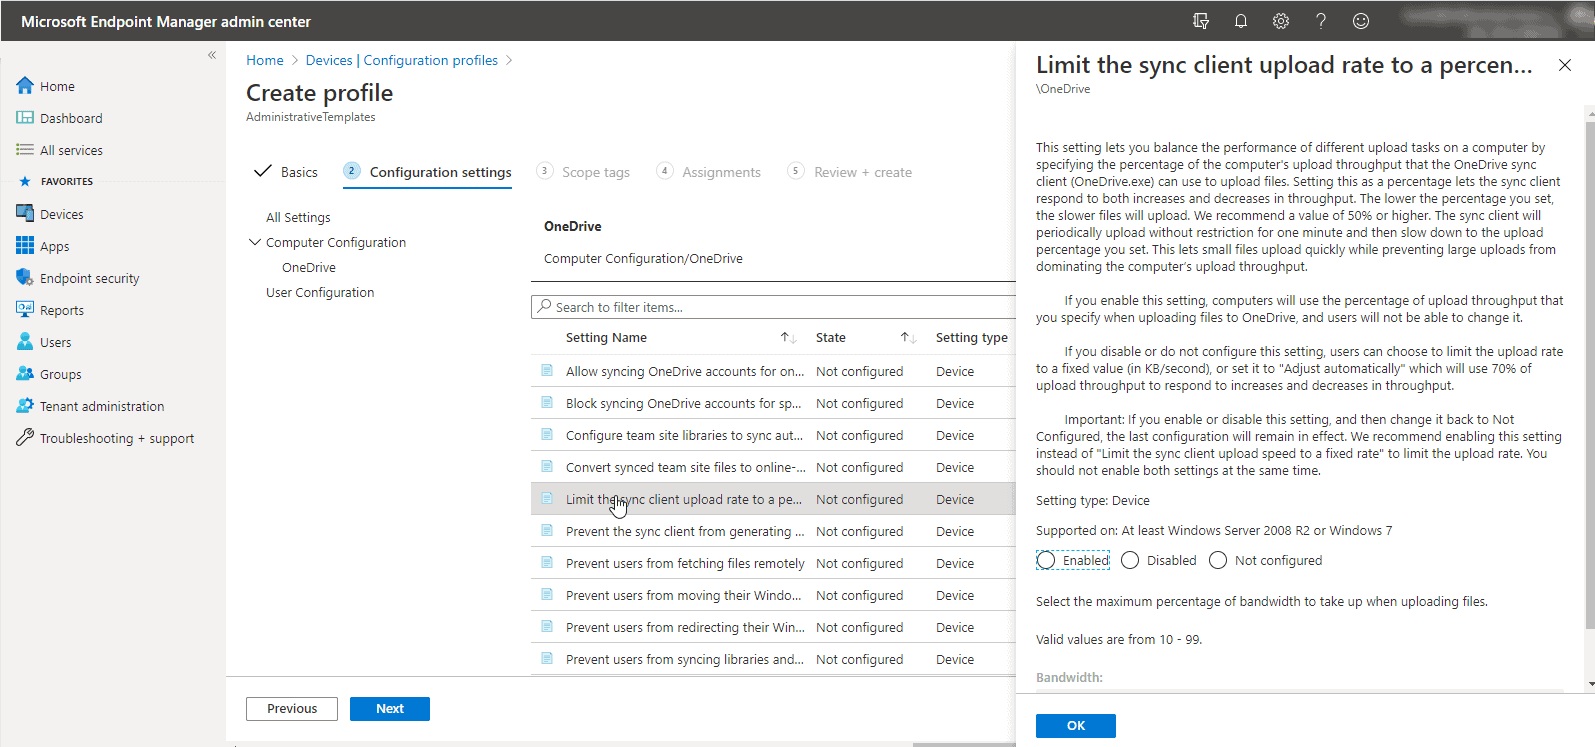Collapse the Computer Configuration tree node

[x=255, y=242]
